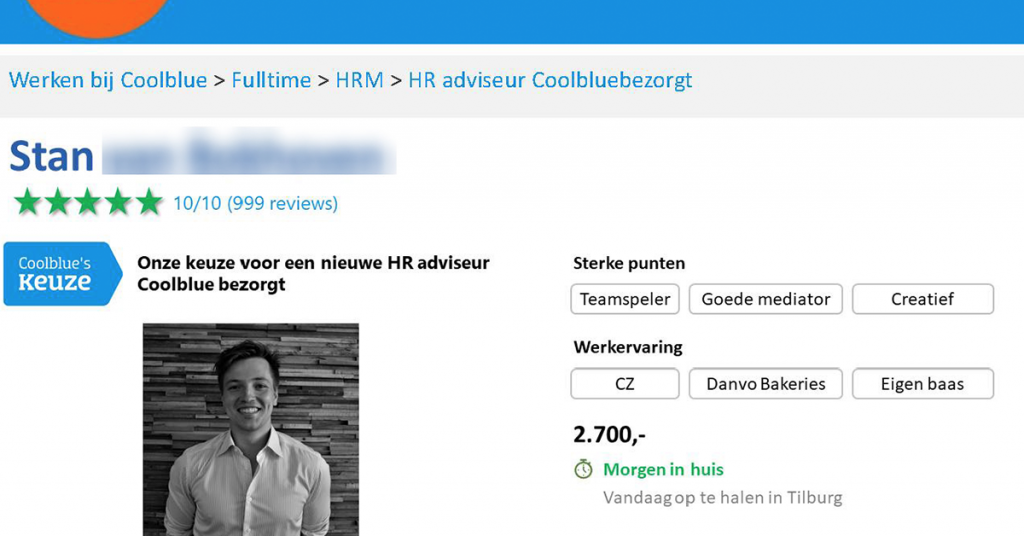Open the candidate's black-and-white profile photo

250,428
